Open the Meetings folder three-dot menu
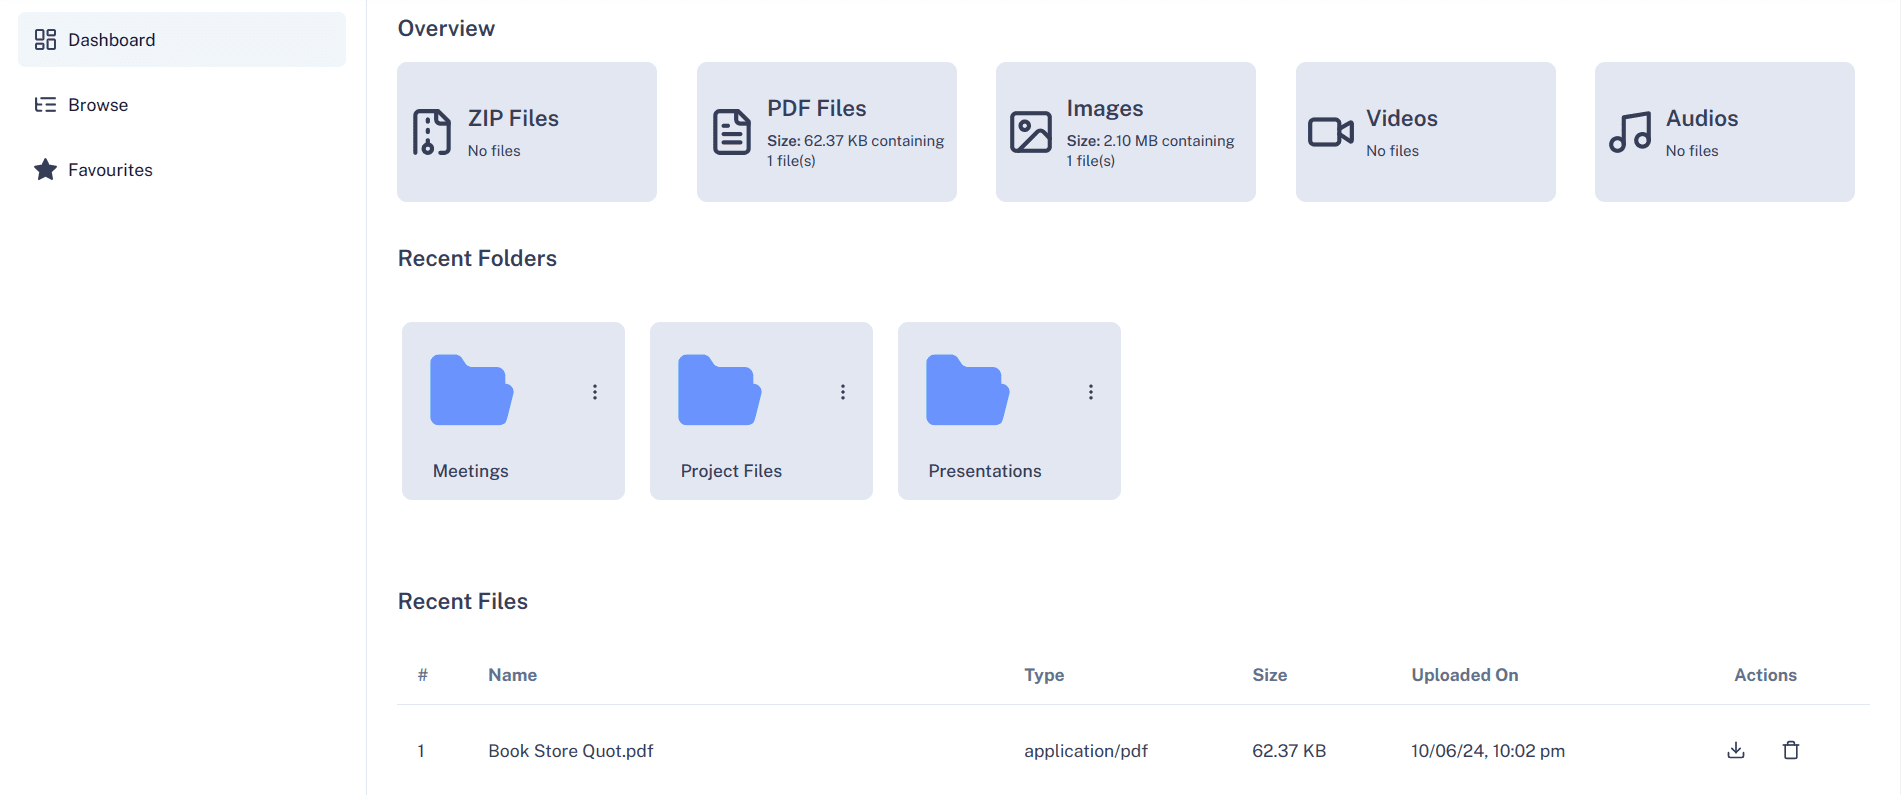The height and width of the screenshot is (795, 1901). pos(595,392)
